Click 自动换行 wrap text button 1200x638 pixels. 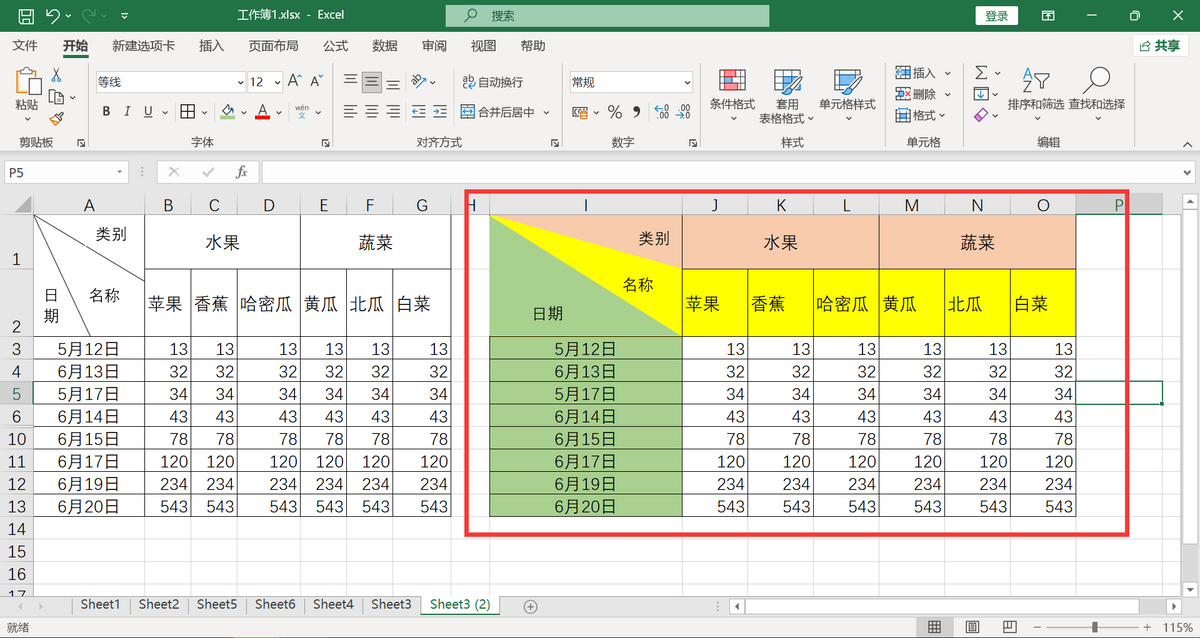[x=492, y=82]
